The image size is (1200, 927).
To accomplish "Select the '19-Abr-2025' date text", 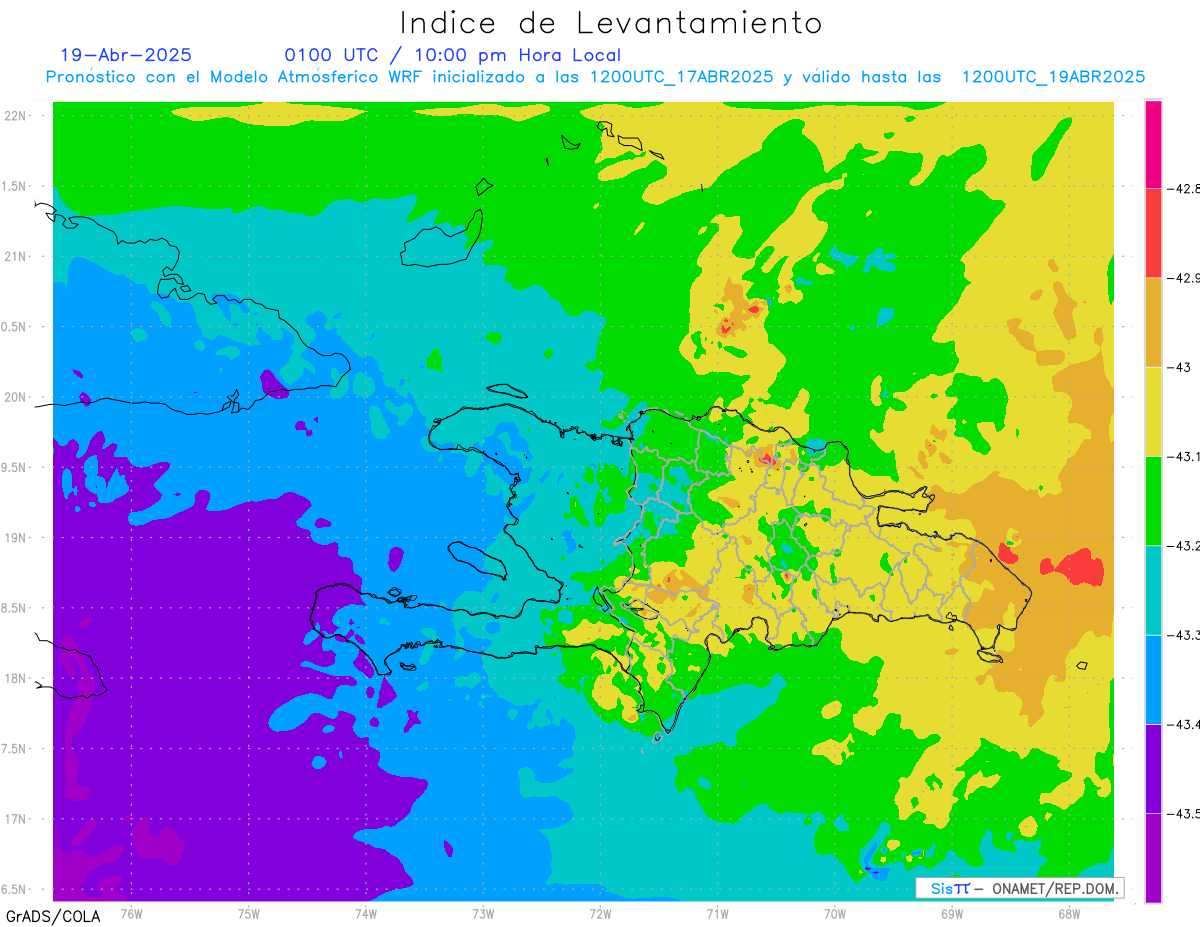I will 126,55.
